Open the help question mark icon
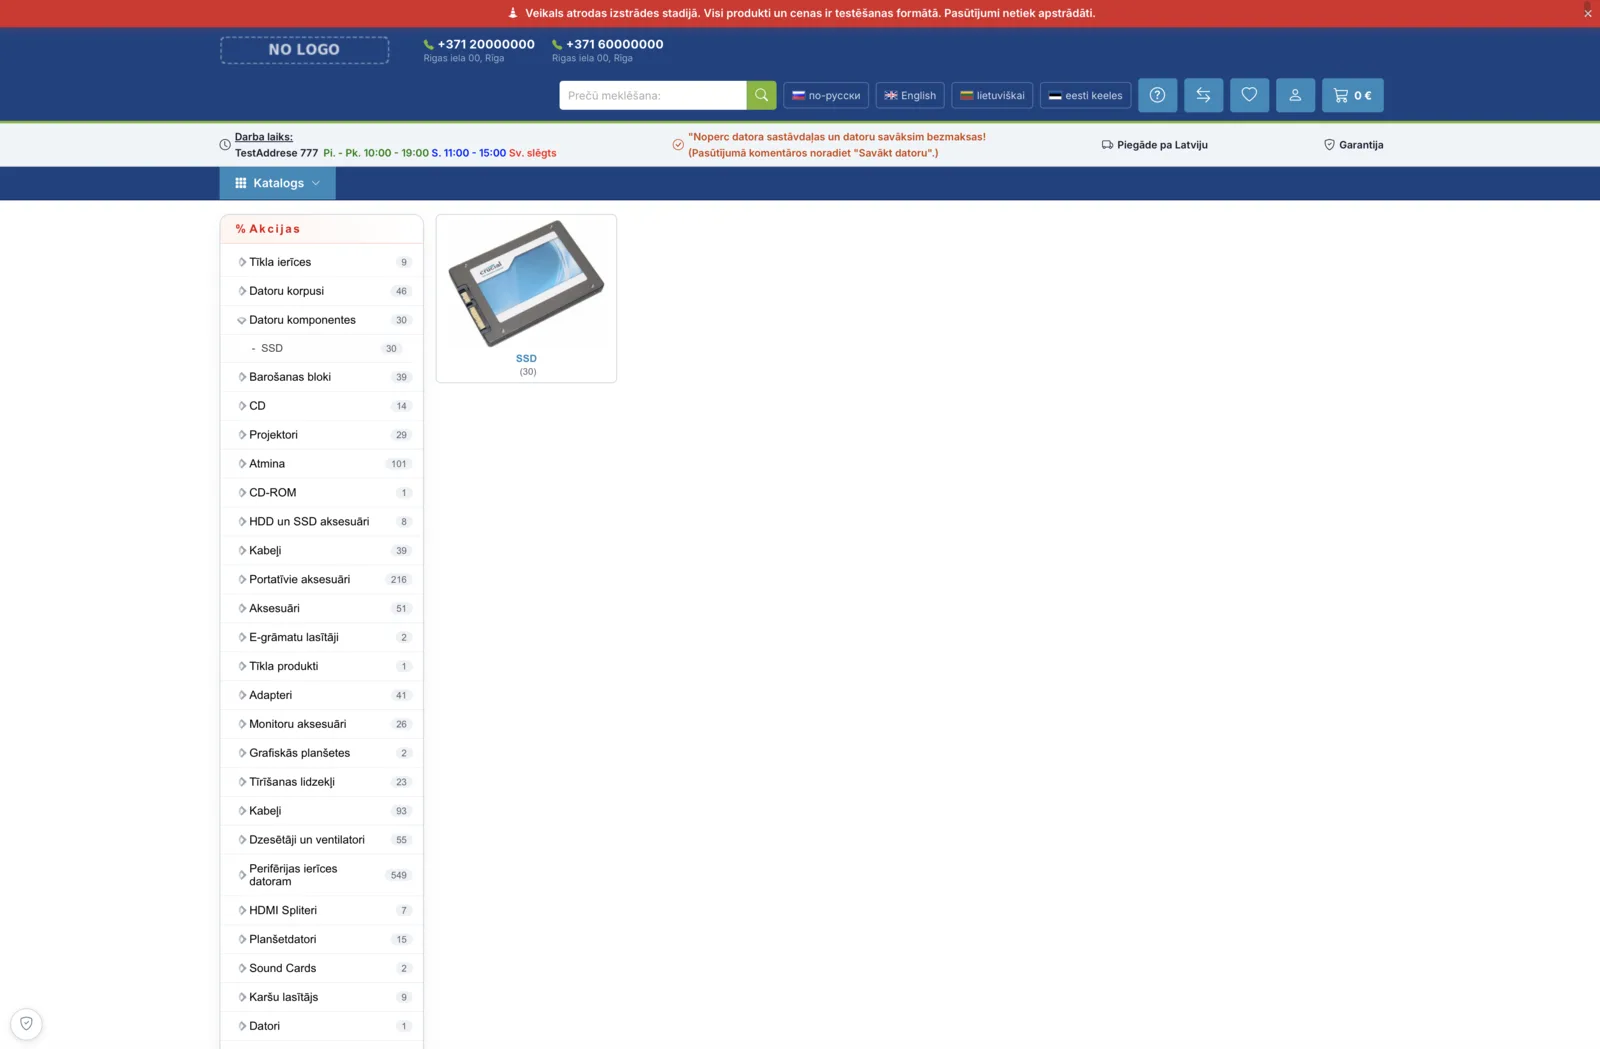1600x1049 pixels. click(1157, 95)
